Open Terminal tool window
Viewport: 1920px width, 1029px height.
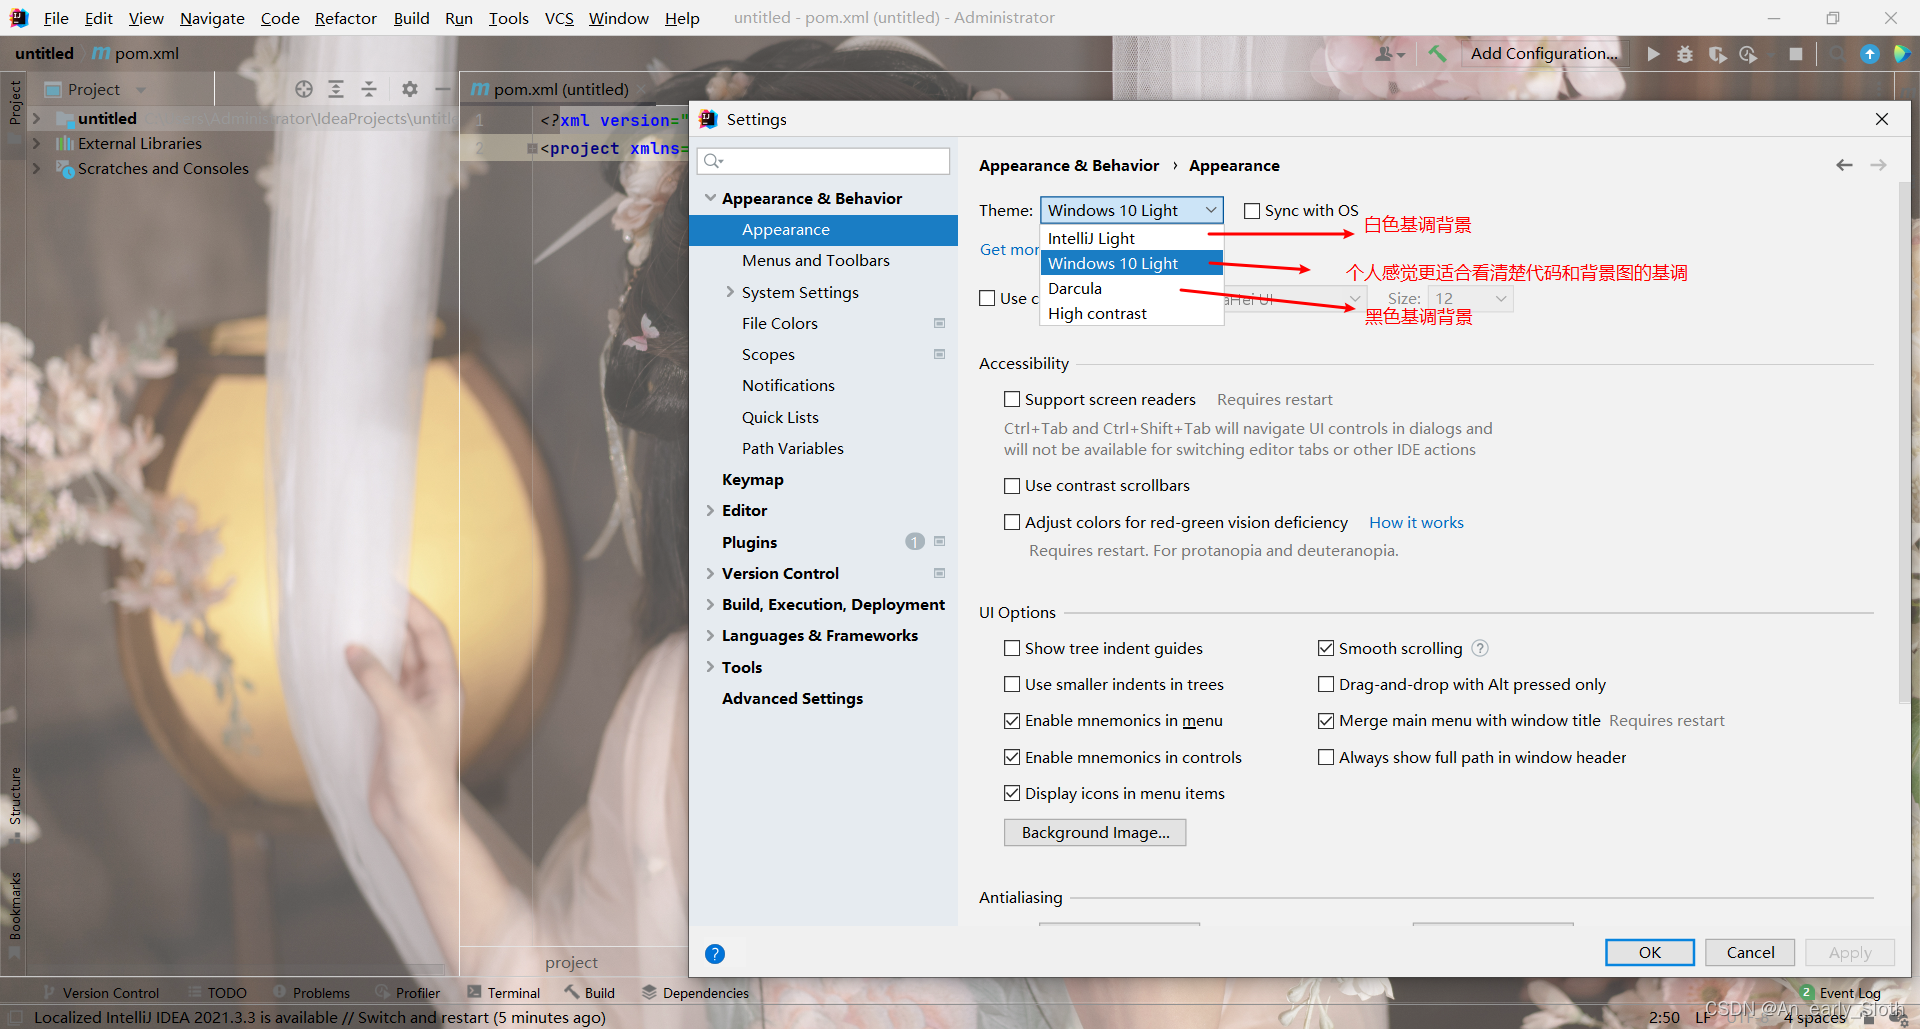[x=504, y=993]
